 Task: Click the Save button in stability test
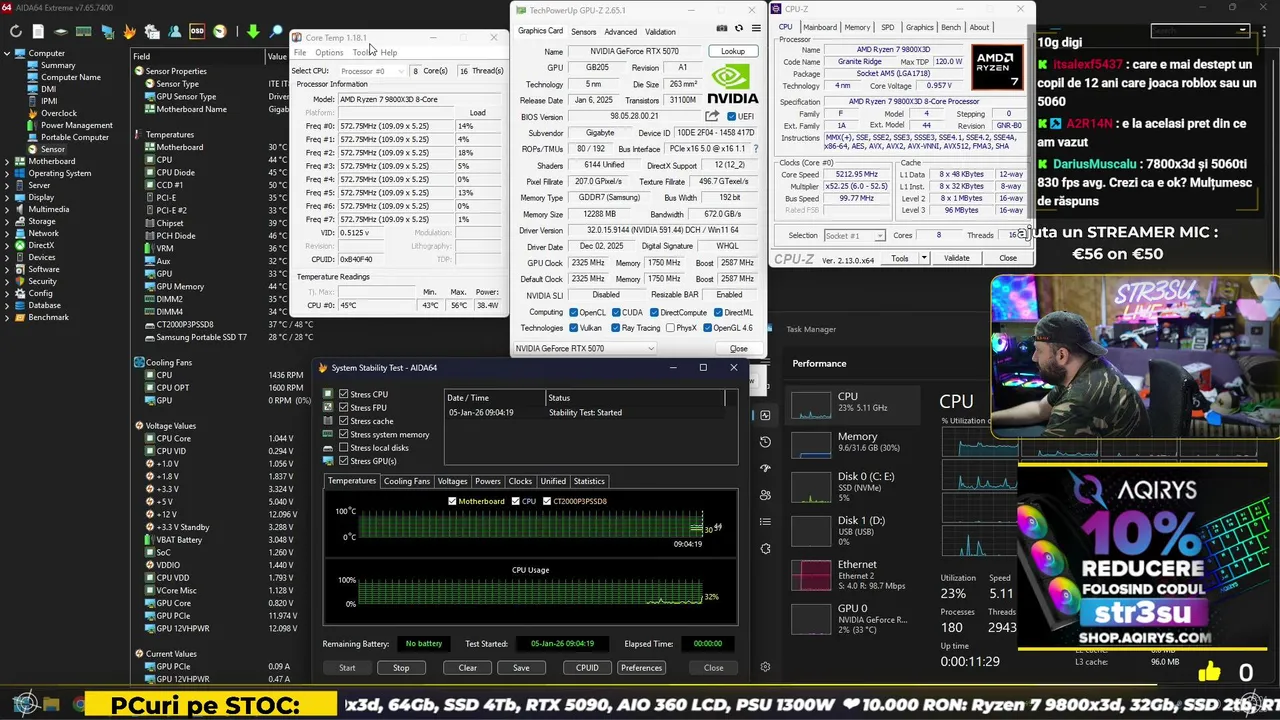[x=521, y=667]
